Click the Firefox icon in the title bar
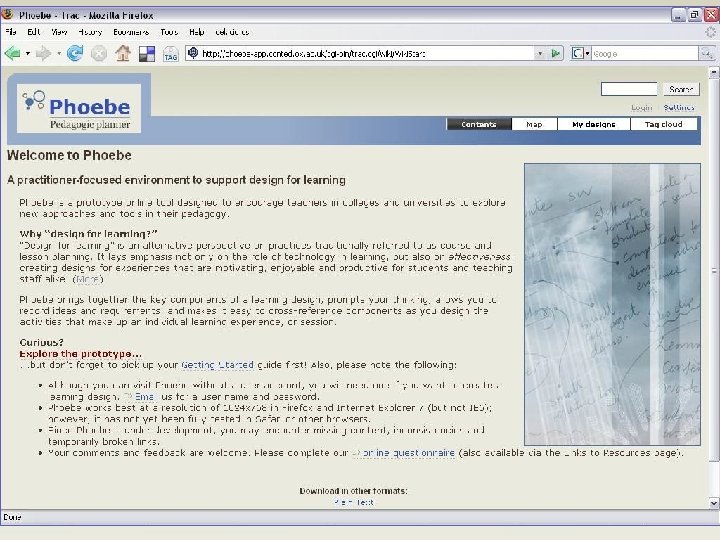Image resolution: width=720 pixels, height=540 pixels. tap(7, 15)
